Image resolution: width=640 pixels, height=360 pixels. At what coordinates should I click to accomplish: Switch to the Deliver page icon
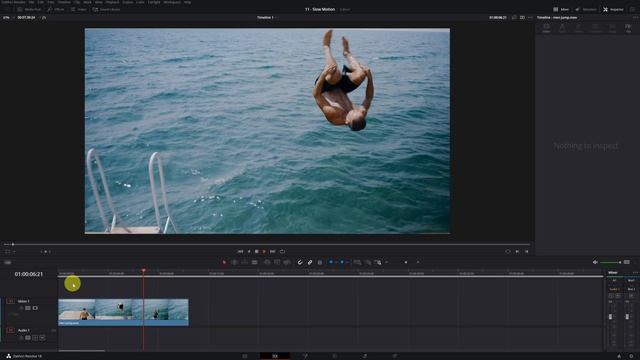(x=395, y=356)
